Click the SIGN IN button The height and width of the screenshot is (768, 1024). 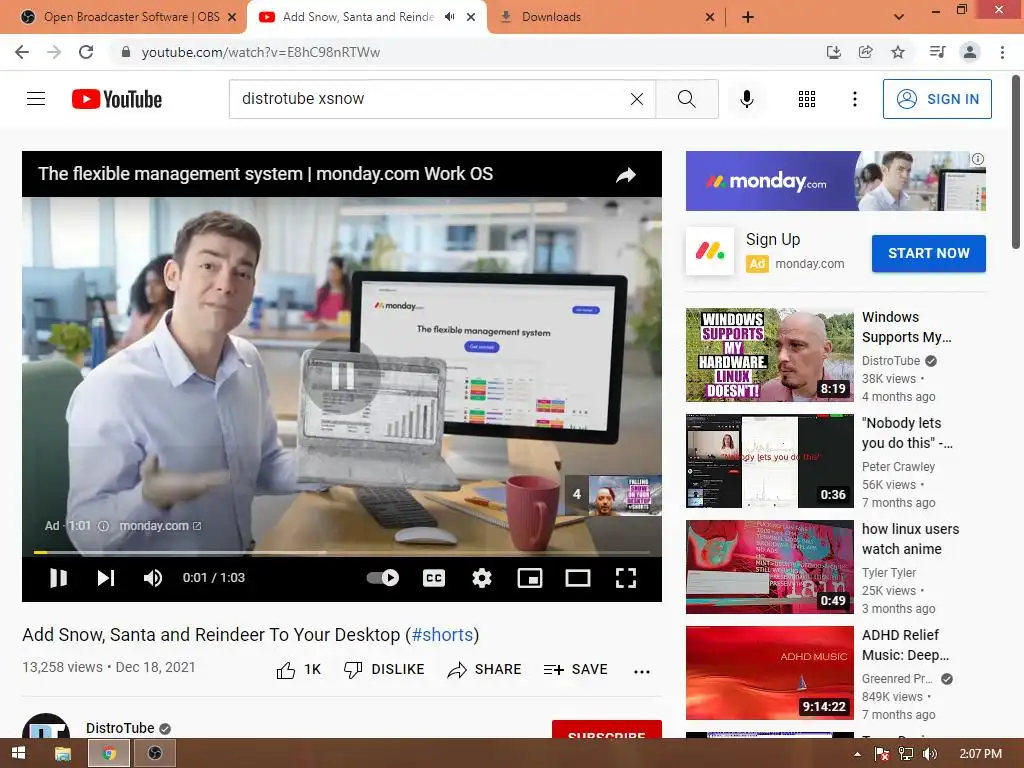click(x=937, y=99)
